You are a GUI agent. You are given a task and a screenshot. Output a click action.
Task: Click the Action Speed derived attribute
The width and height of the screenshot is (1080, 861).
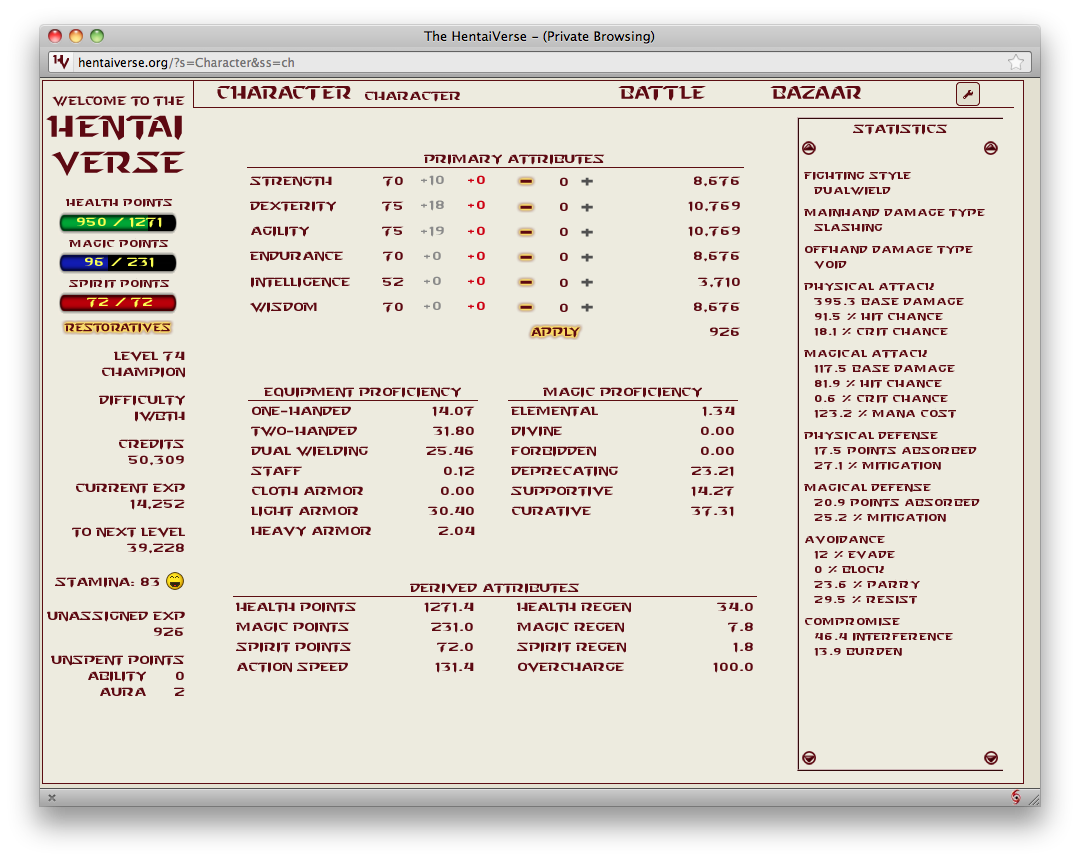tap(355, 667)
